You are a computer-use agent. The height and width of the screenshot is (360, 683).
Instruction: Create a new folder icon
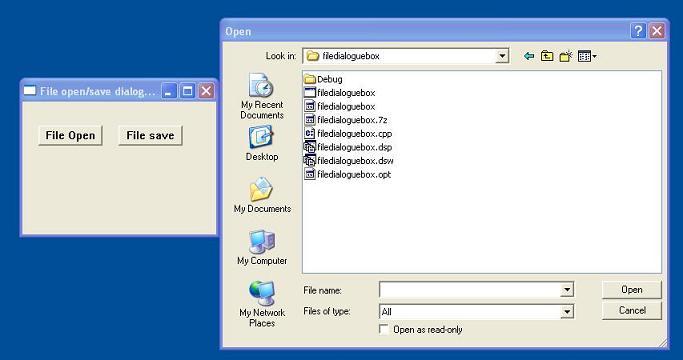click(x=565, y=56)
